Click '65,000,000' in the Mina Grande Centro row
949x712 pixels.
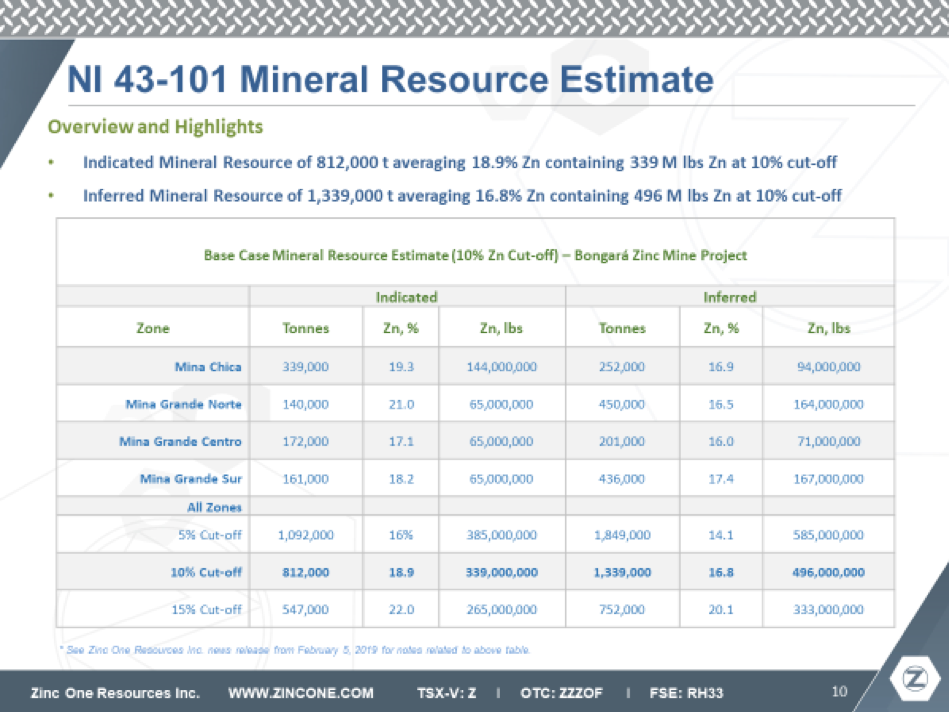point(502,442)
